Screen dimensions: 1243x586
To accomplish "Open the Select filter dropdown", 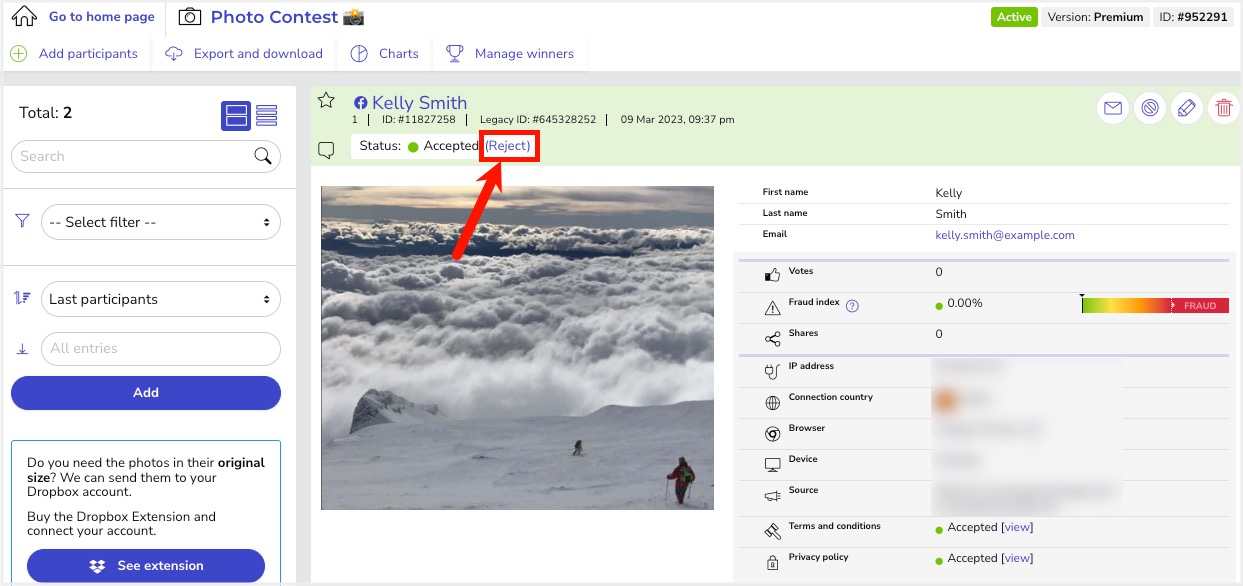I will click(x=160, y=222).
